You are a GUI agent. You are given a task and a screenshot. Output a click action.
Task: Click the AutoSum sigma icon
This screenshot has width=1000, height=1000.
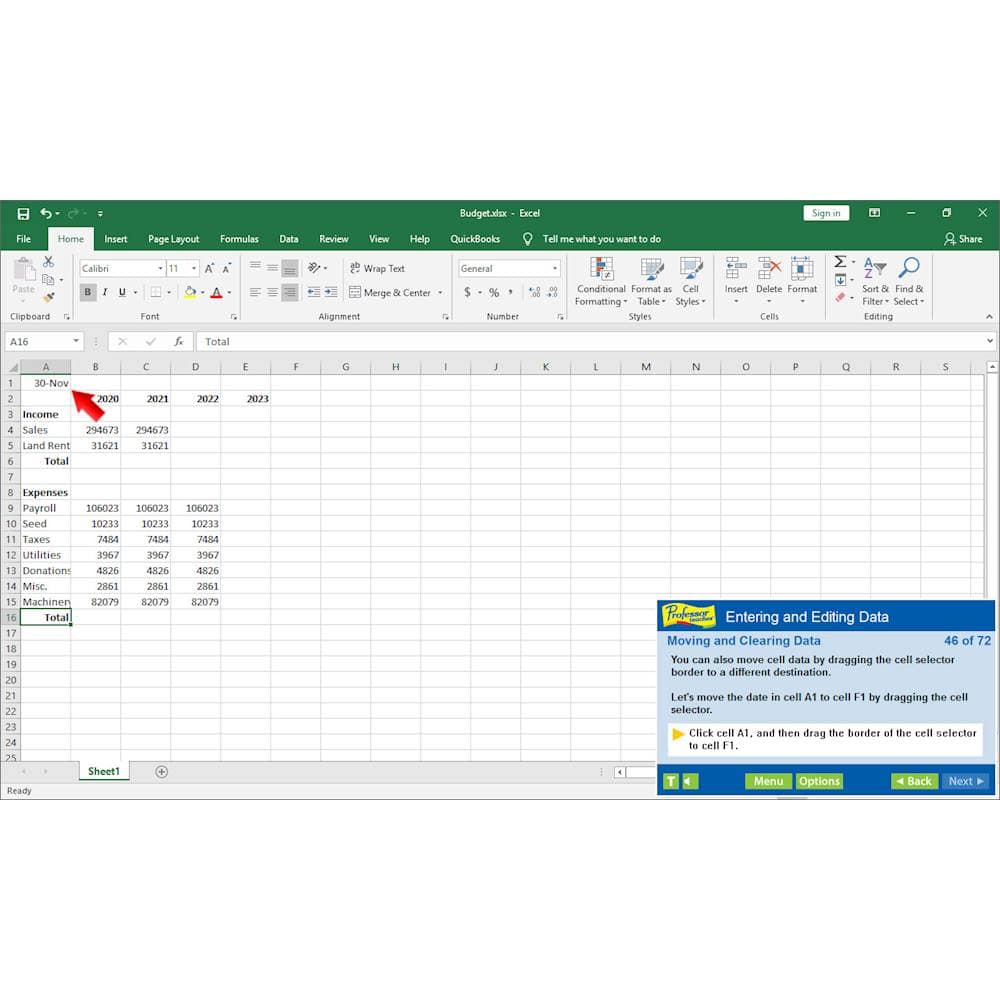[840, 262]
